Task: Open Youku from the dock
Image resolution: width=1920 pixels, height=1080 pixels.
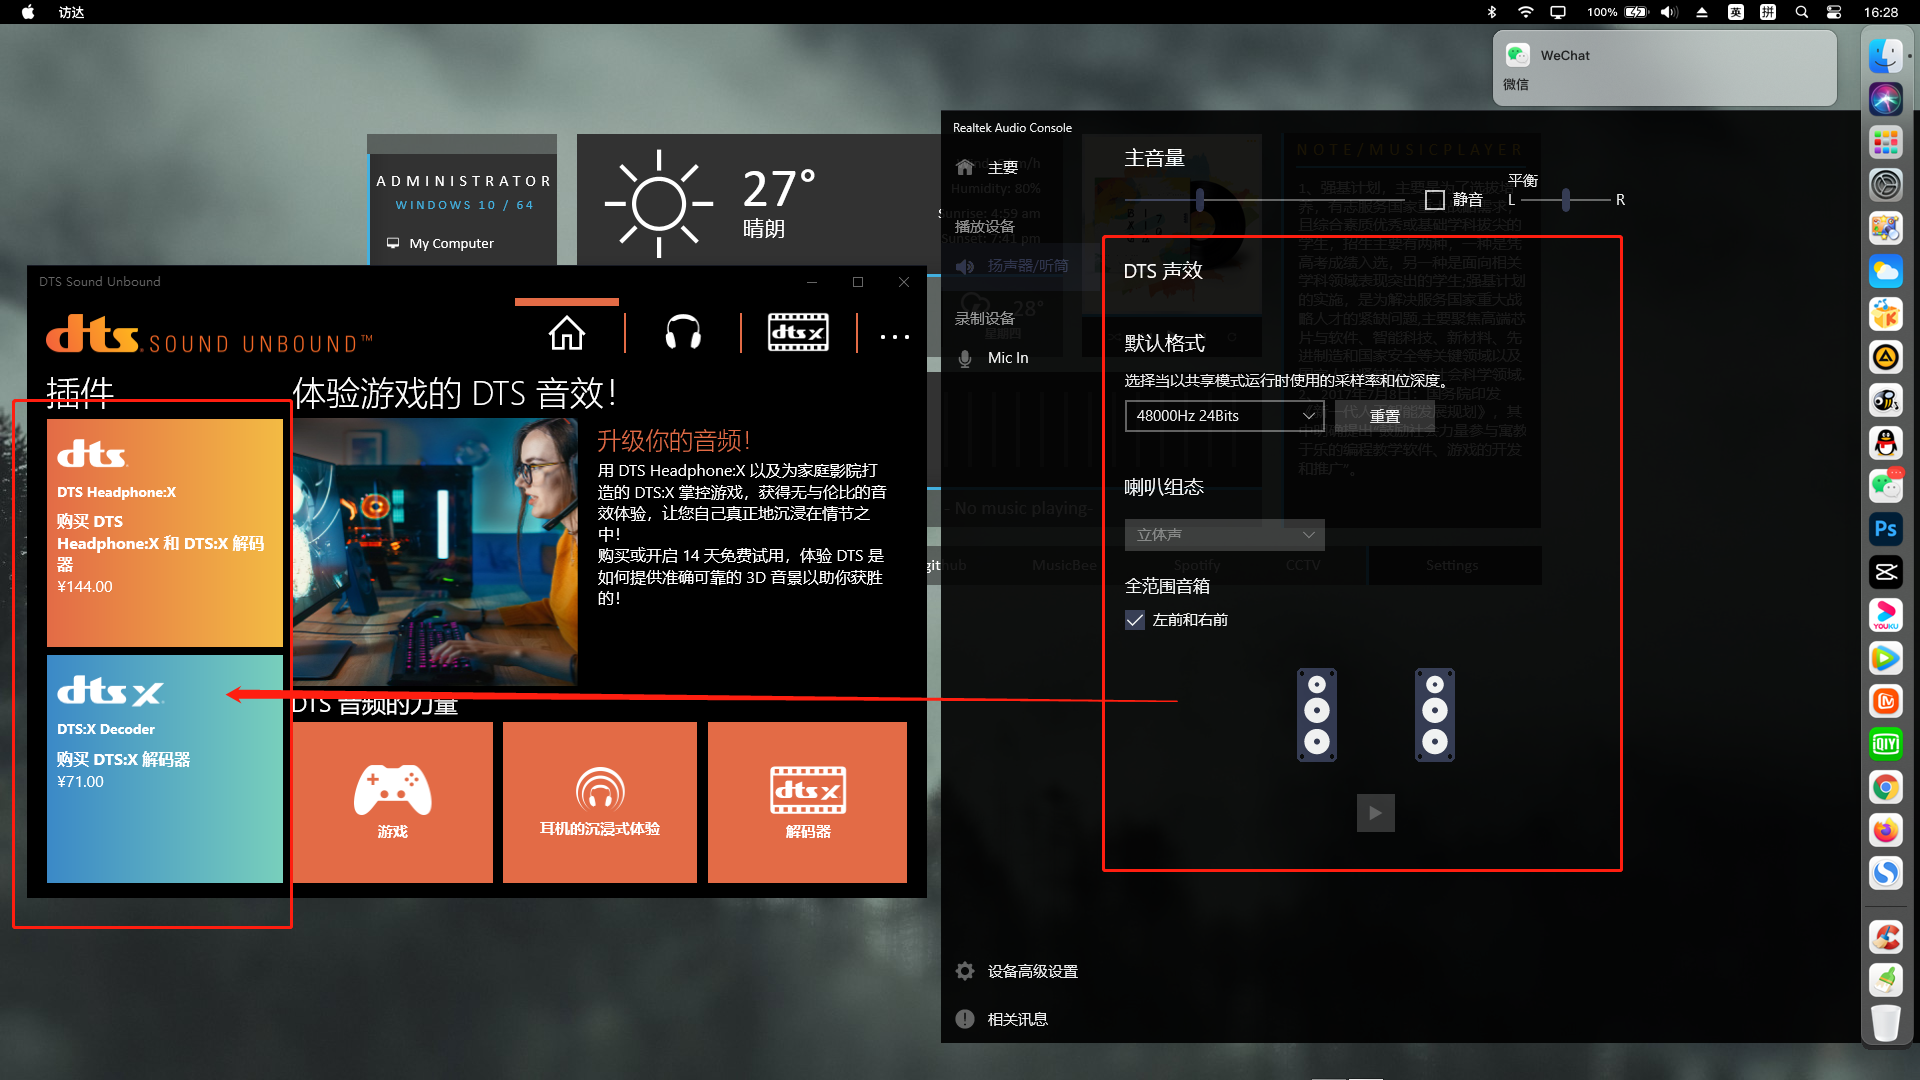Action: click(1886, 615)
